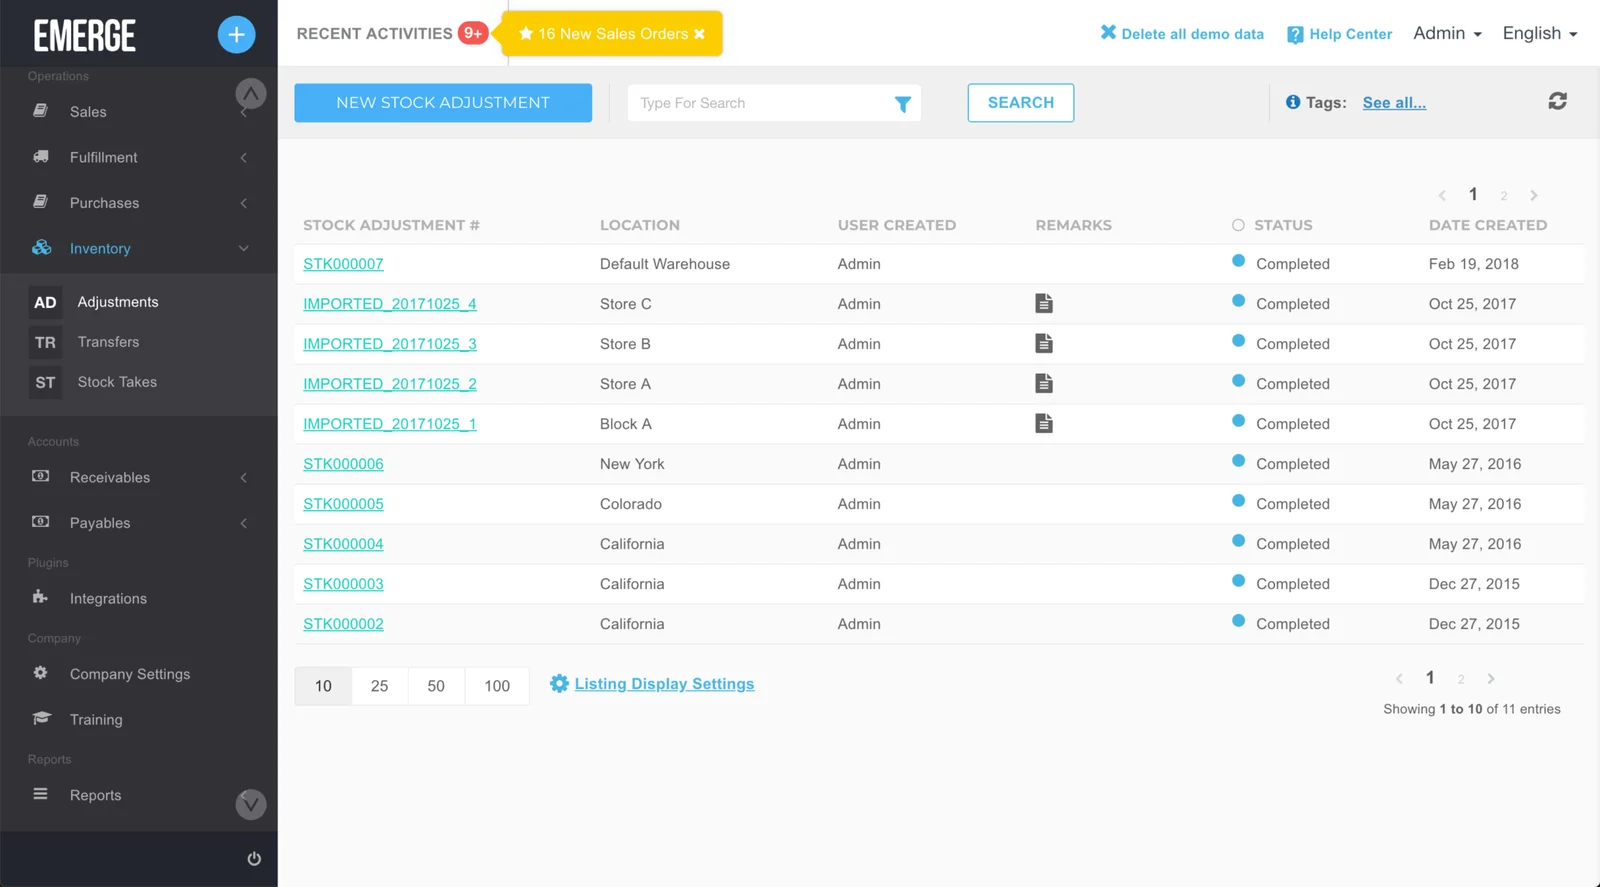
Task: Open remarks document icon for Block A row
Action: [x=1043, y=423]
